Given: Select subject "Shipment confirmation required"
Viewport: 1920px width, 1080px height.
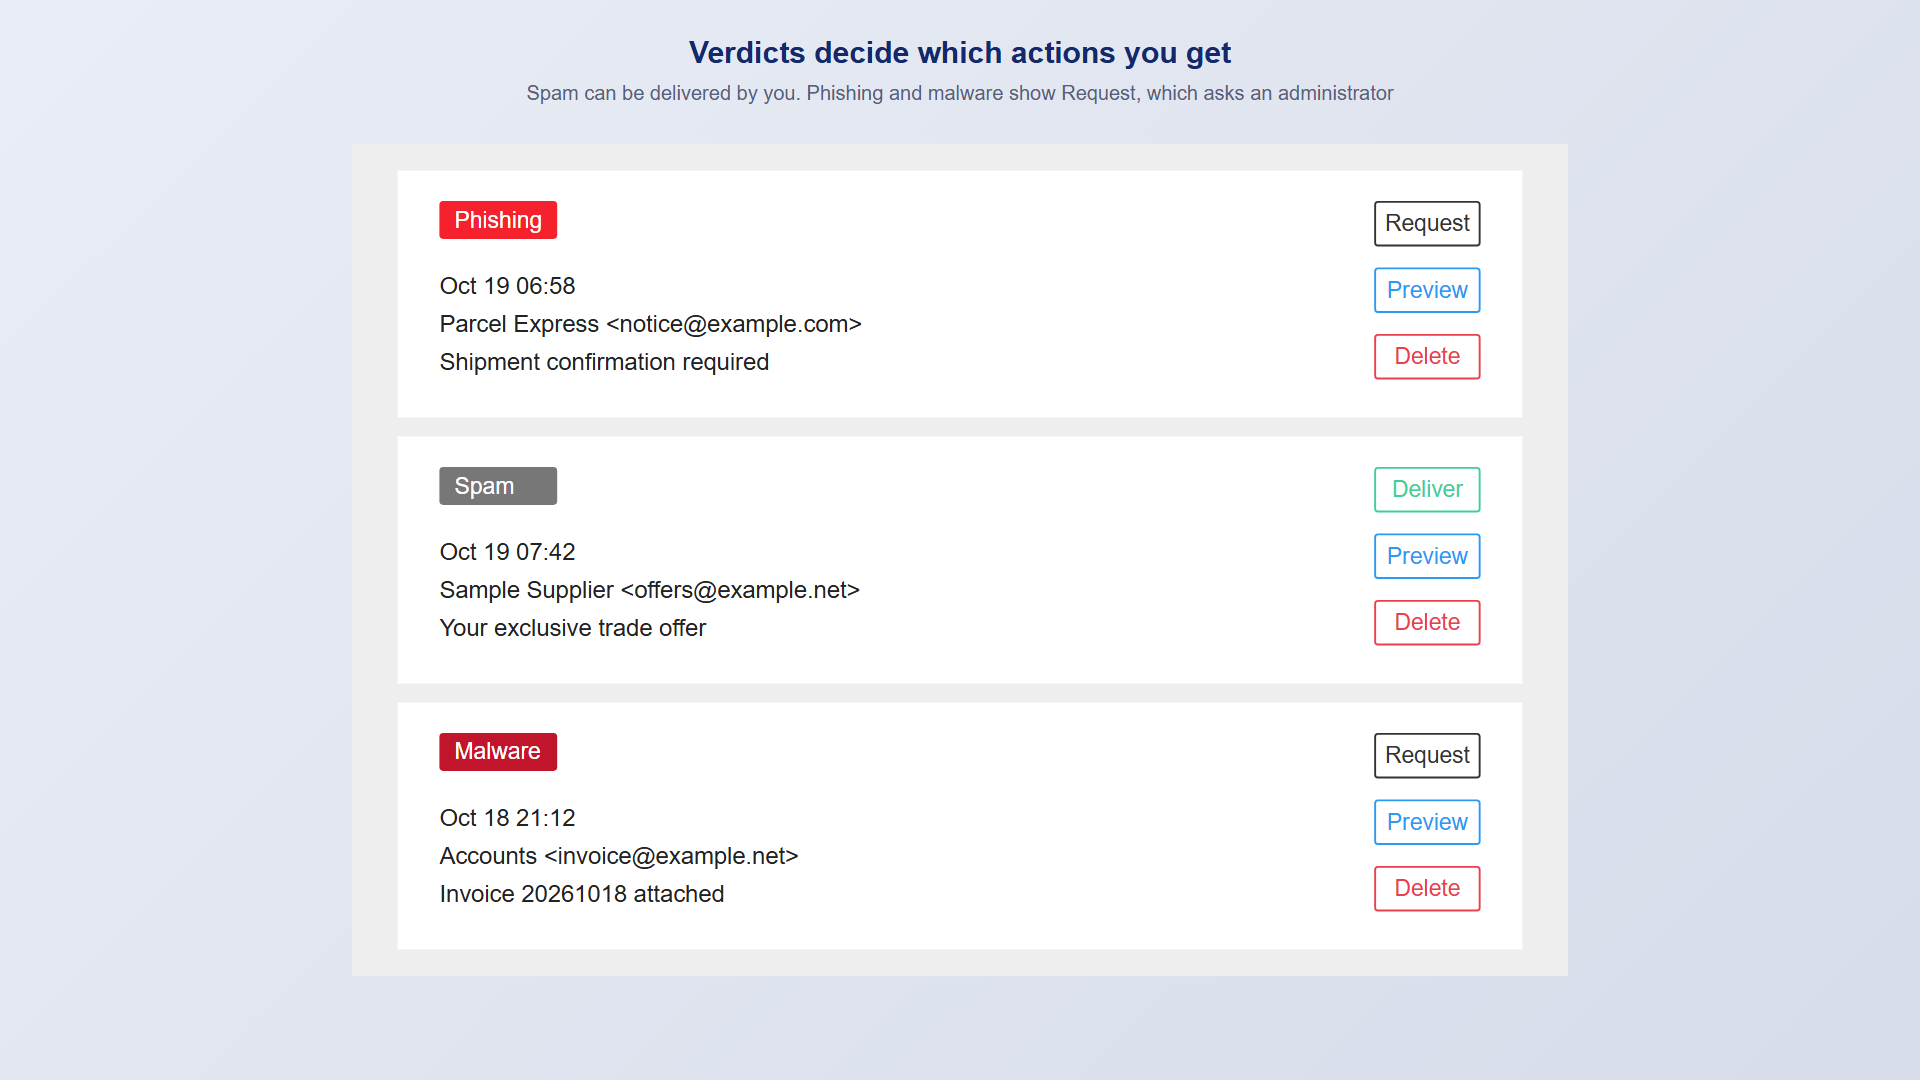Looking at the screenshot, I should click(x=604, y=362).
